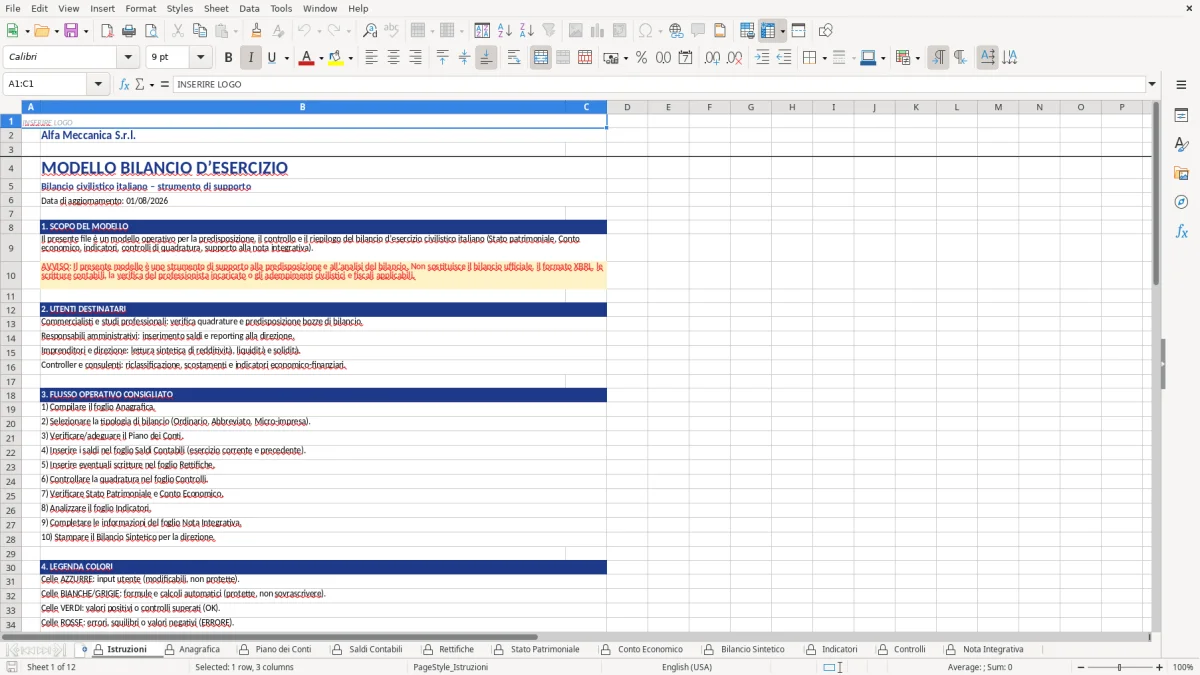Image resolution: width=1200 pixels, height=675 pixels.
Task: Open the Underline style dropdown arrow
Action: (x=286, y=58)
